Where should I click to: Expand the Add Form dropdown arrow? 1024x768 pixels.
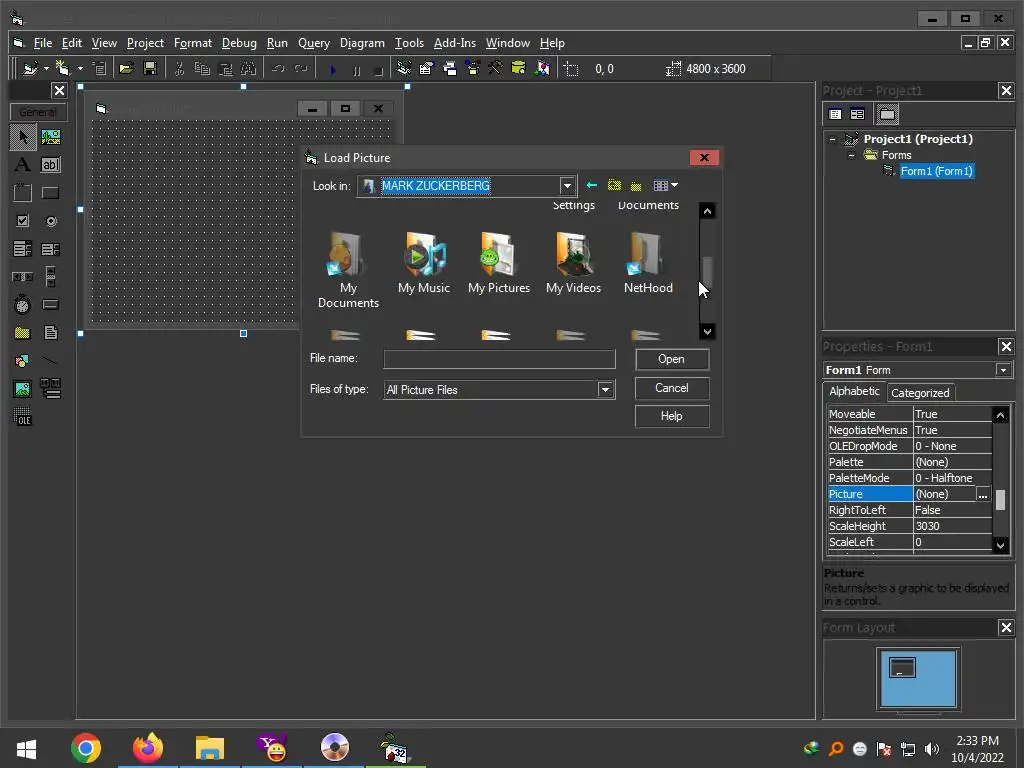(x=80, y=69)
